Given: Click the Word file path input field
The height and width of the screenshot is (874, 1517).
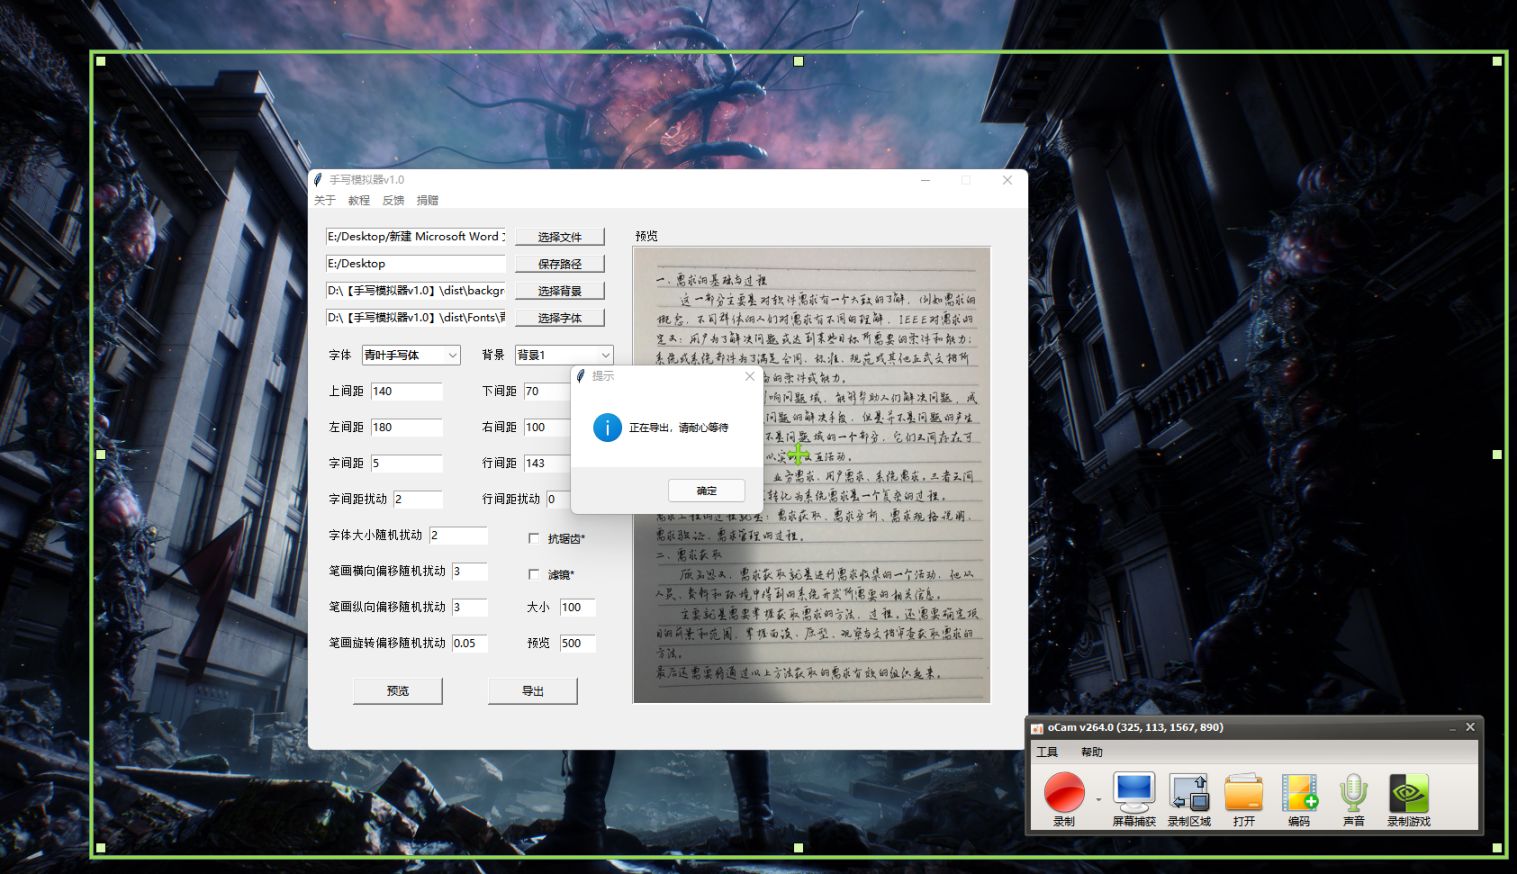Looking at the screenshot, I should pyautogui.click(x=416, y=237).
